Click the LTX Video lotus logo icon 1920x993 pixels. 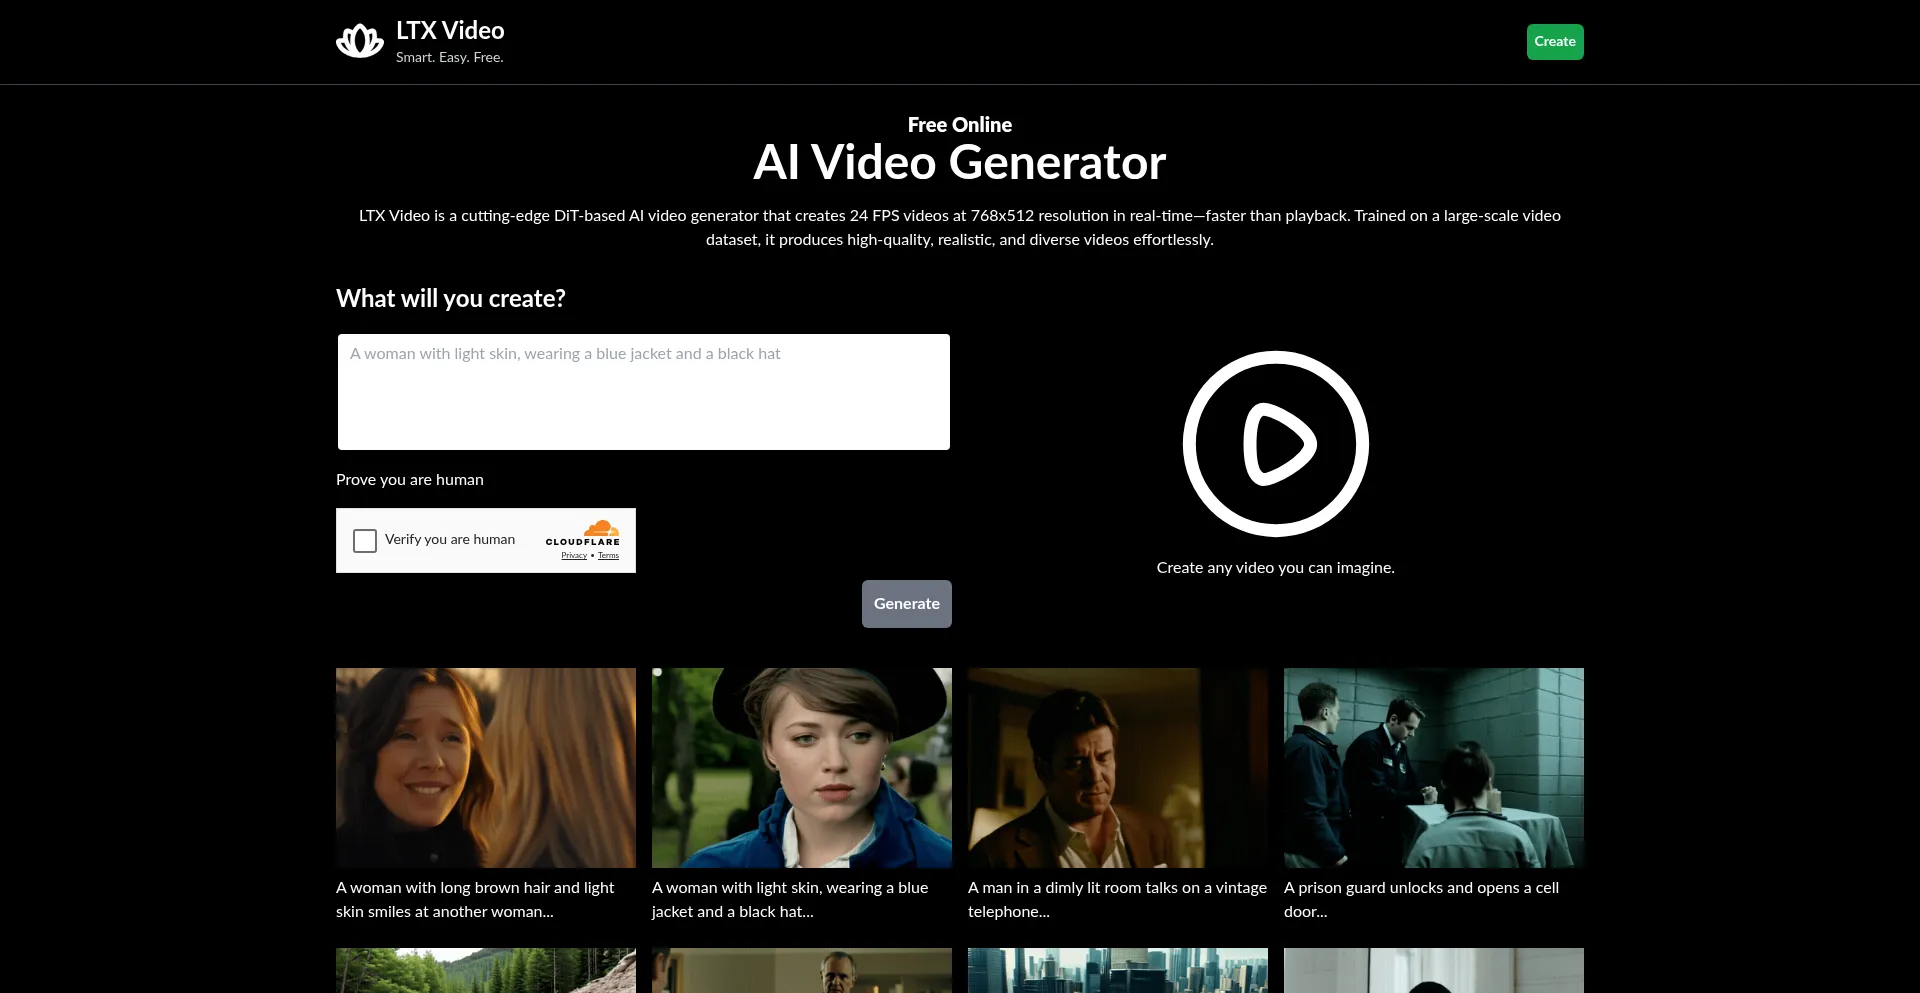click(x=360, y=42)
